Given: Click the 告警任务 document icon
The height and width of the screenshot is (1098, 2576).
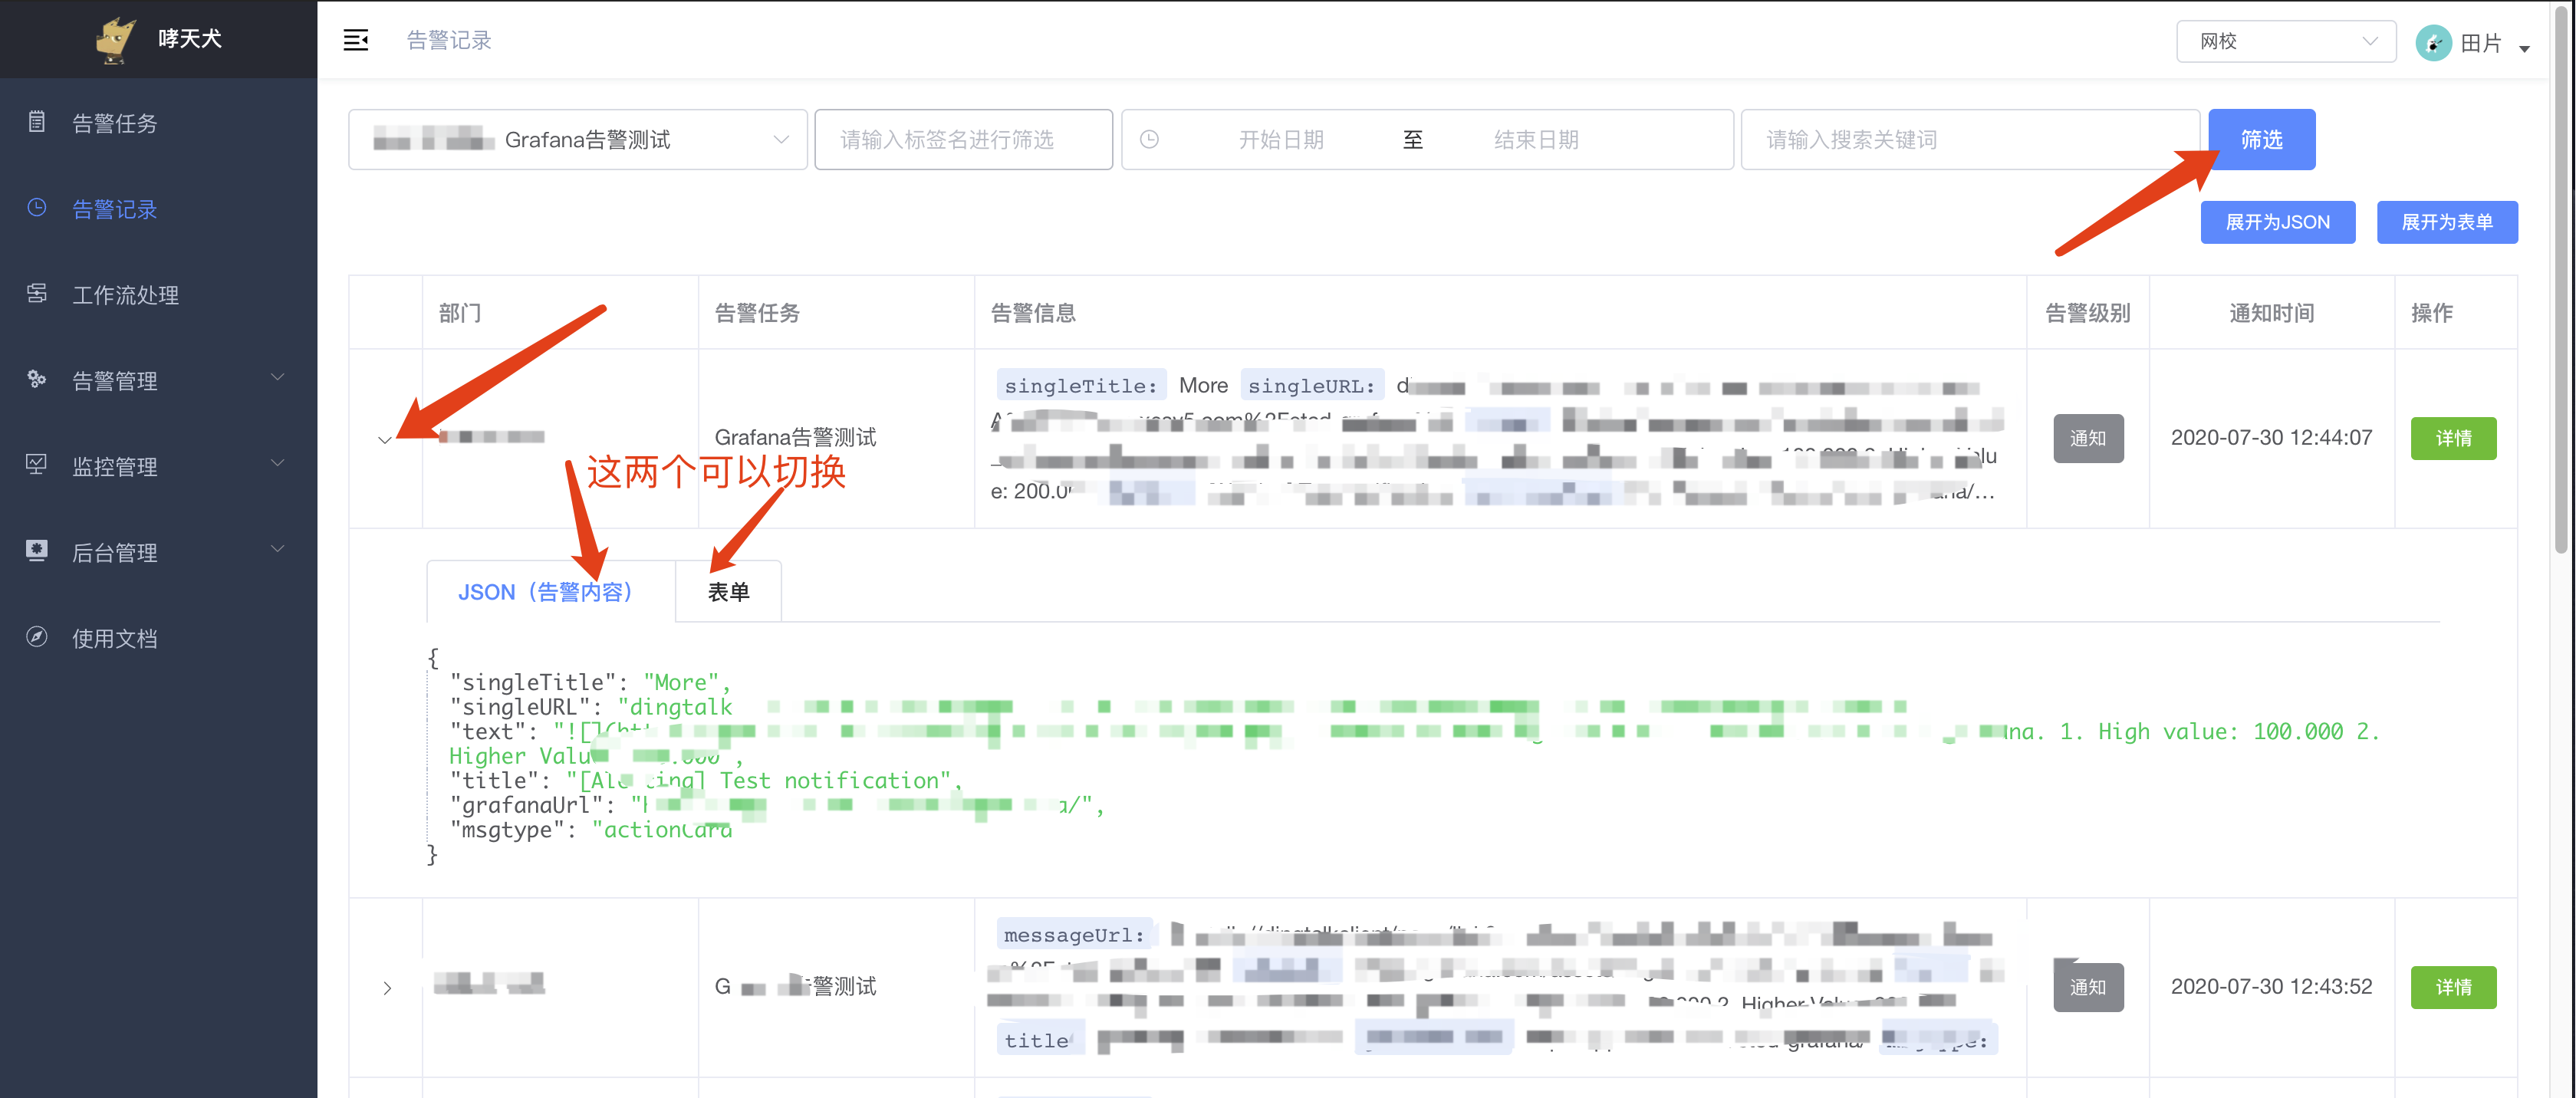Looking at the screenshot, I should (x=37, y=122).
